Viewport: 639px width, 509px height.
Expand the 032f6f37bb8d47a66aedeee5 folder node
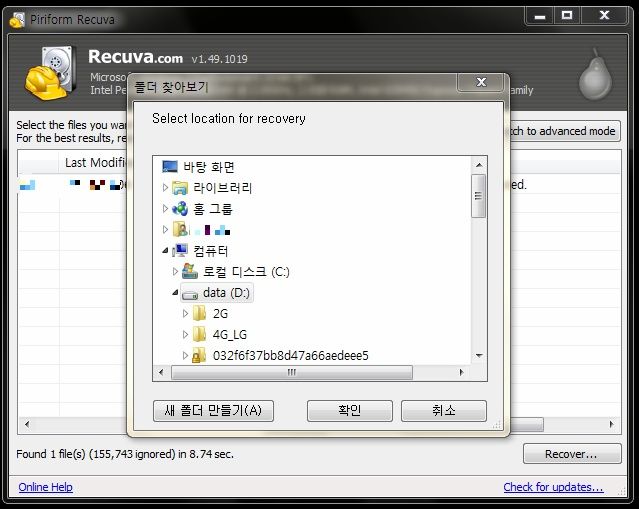[x=185, y=355]
